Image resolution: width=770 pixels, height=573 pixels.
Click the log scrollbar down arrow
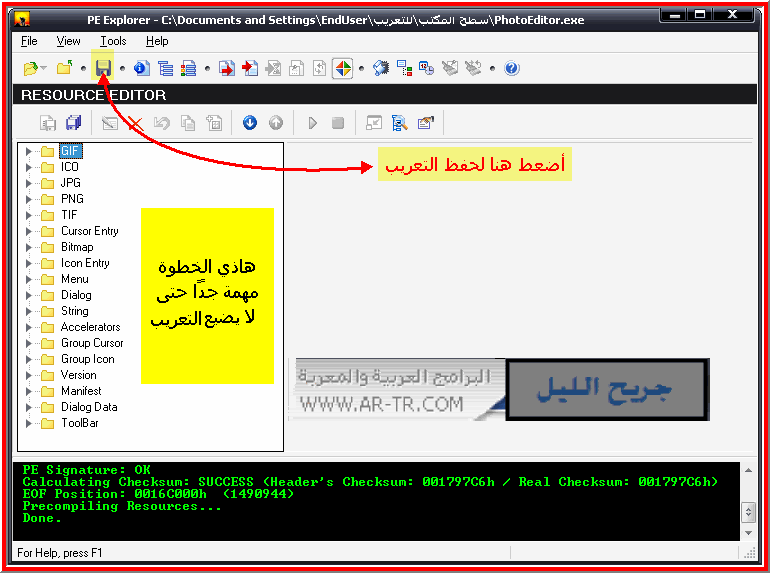click(x=748, y=533)
